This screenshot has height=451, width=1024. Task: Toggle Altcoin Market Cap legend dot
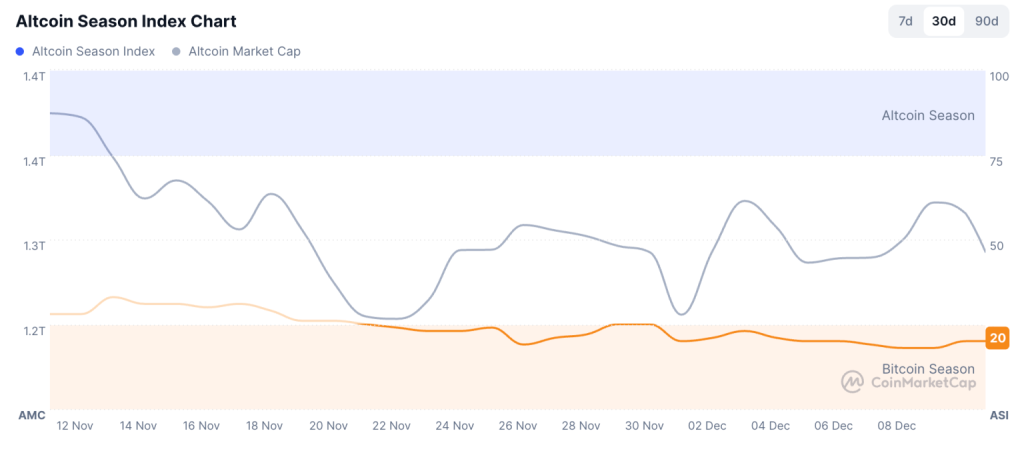(x=176, y=52)
